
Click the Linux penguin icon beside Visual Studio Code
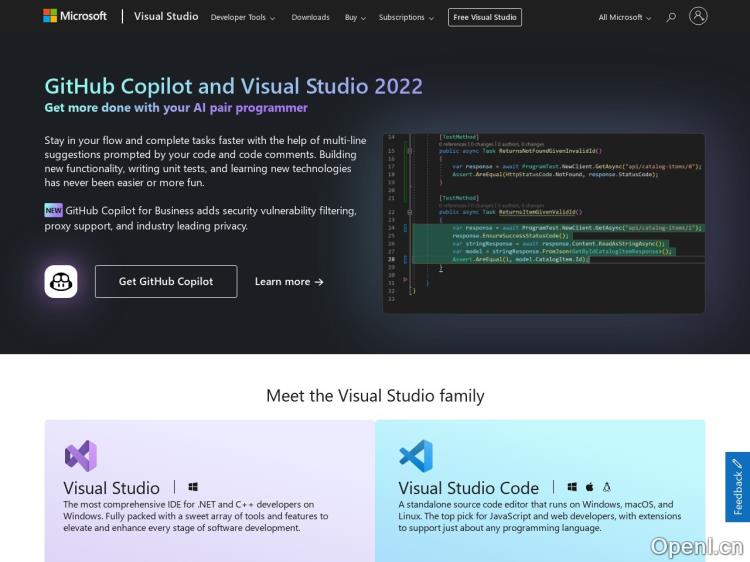[x=607, y=487]
